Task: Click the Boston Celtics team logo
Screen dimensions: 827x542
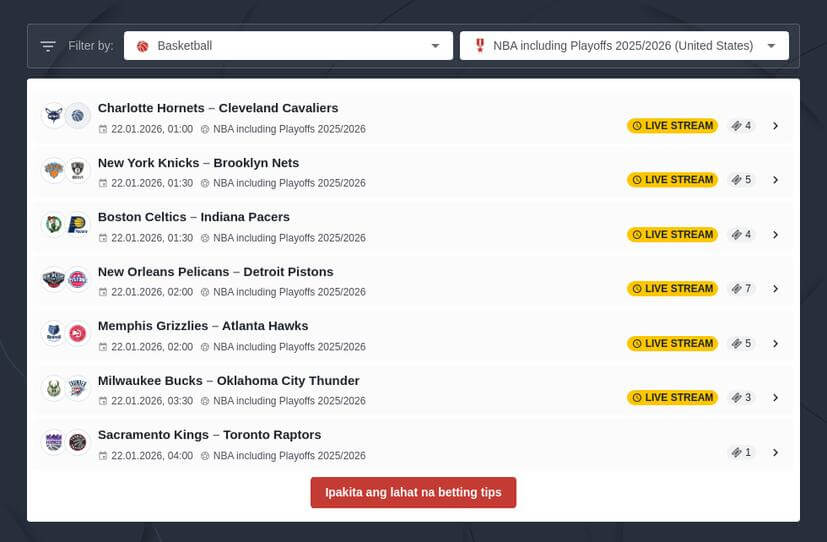Action: (53, 225)
